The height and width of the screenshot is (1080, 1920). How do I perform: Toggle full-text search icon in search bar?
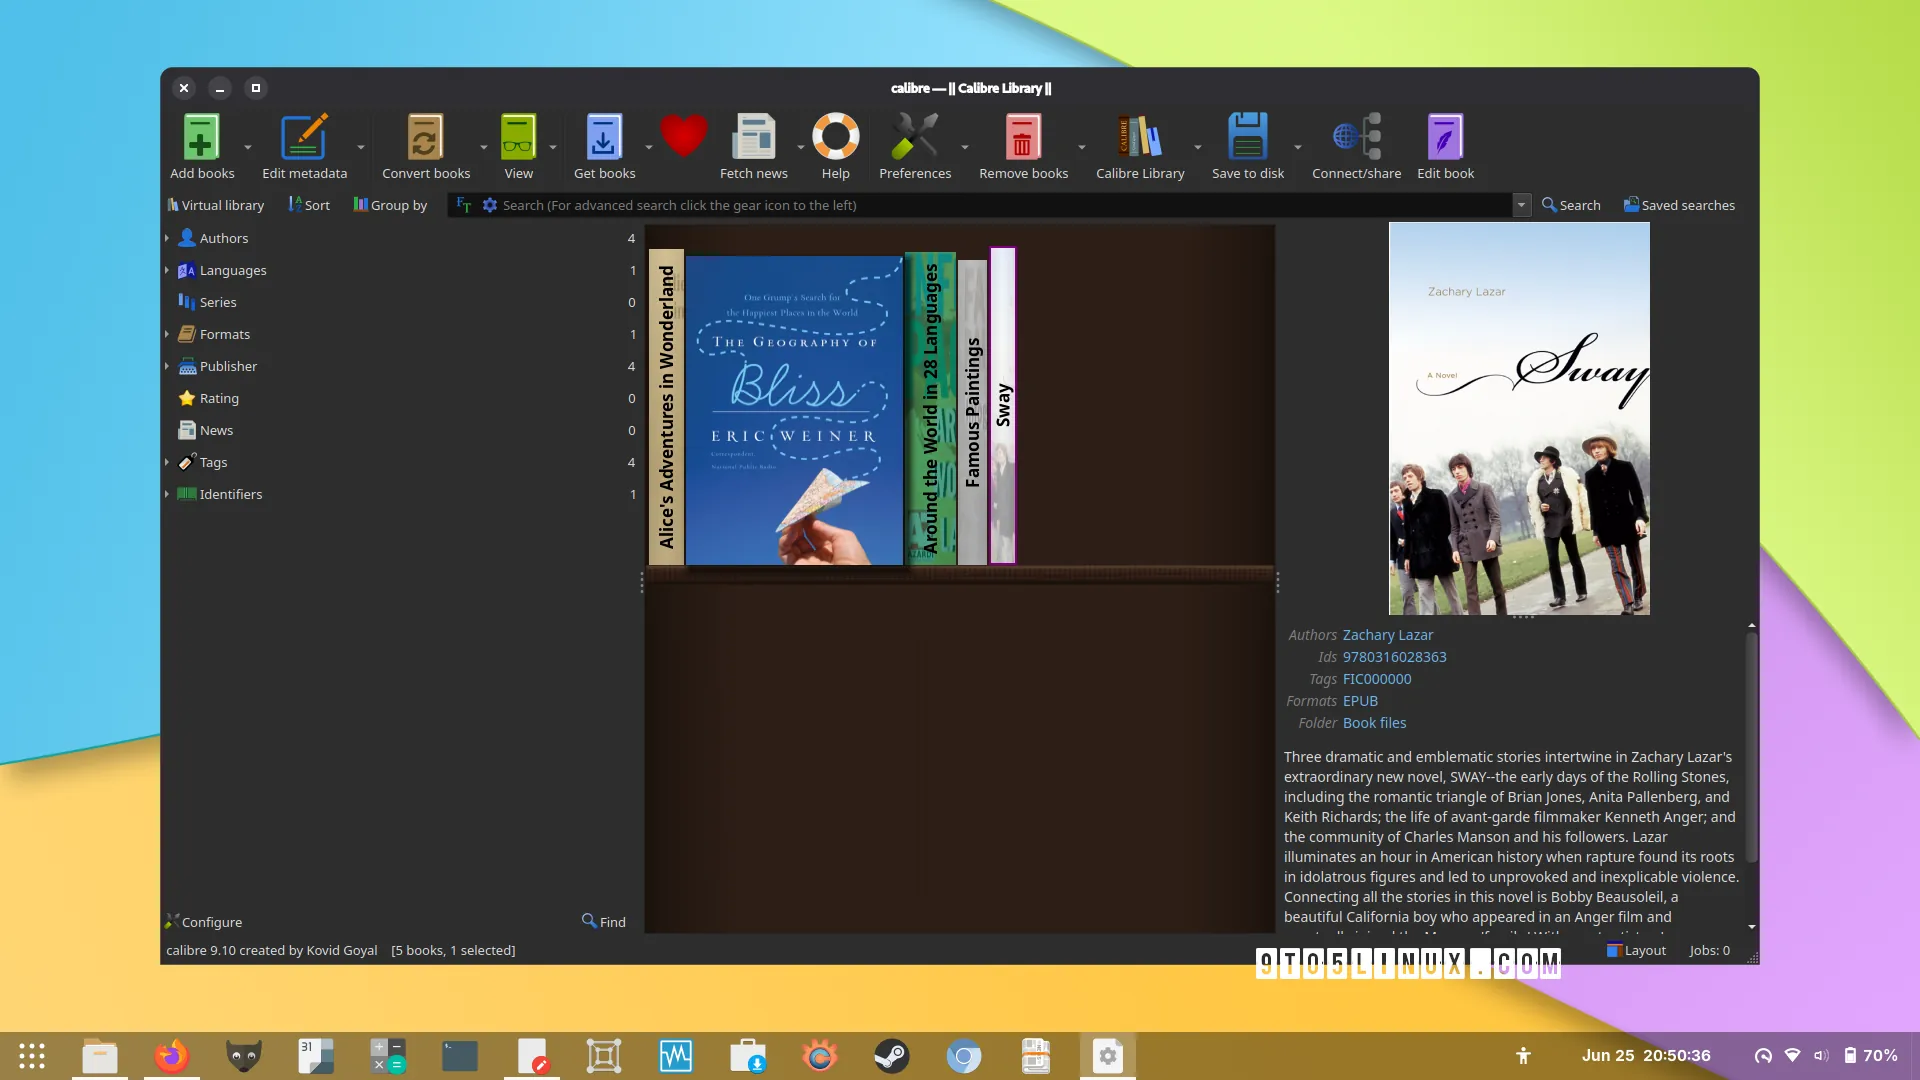(464, 205)
